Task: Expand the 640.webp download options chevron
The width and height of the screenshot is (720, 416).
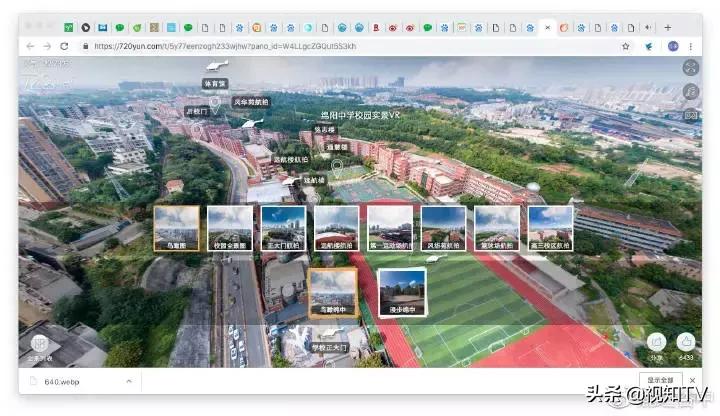Action: coord(128,380)
